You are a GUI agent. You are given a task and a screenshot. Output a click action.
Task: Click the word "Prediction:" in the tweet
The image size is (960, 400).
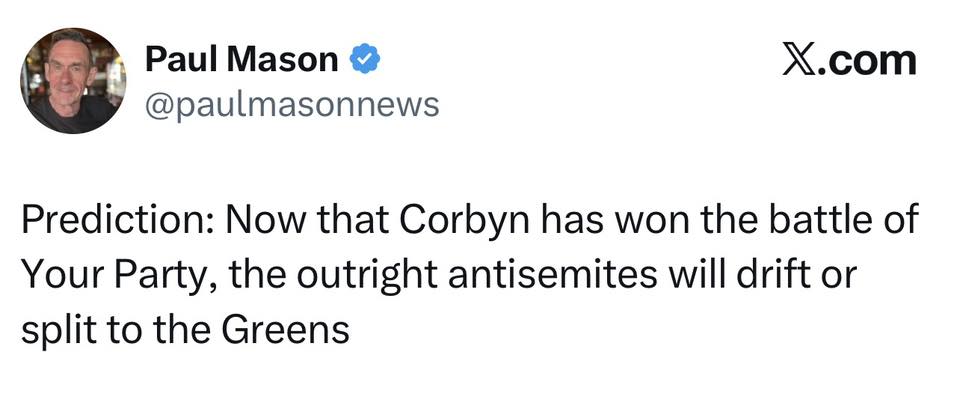(x=113, y=220)
